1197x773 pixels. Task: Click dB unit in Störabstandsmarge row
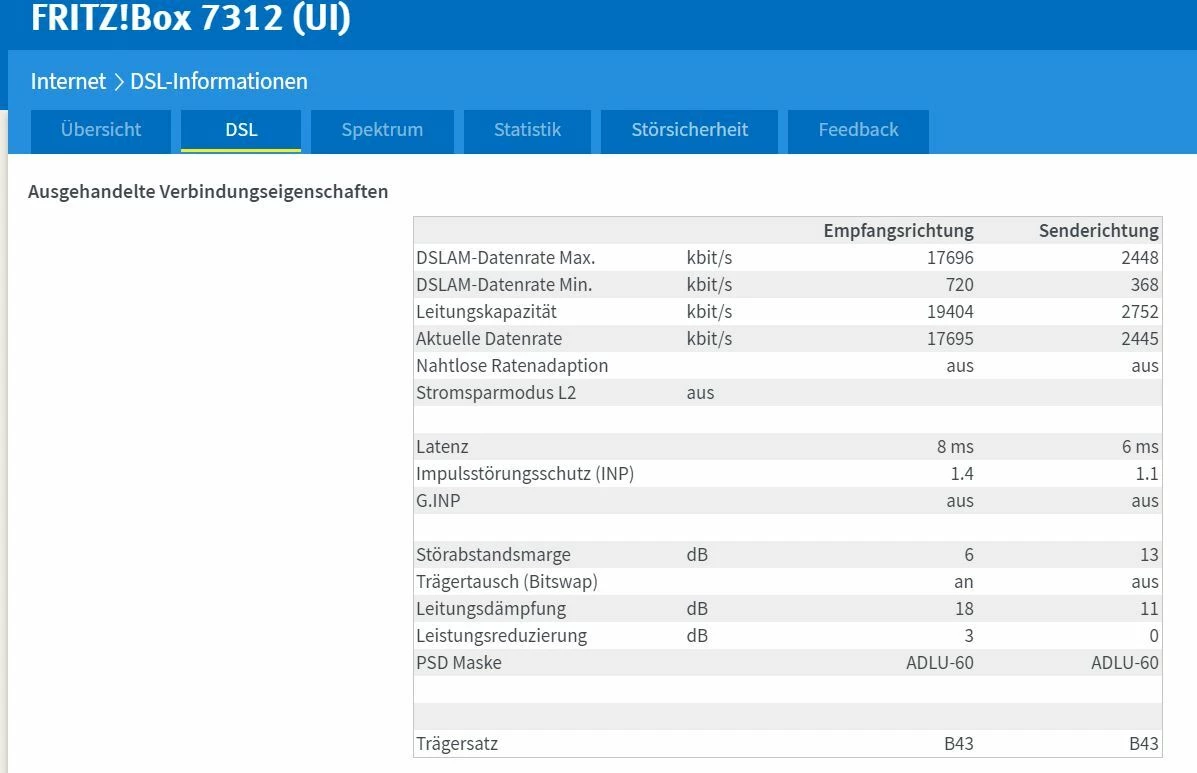pyautogui.click(x=697, y=555)
